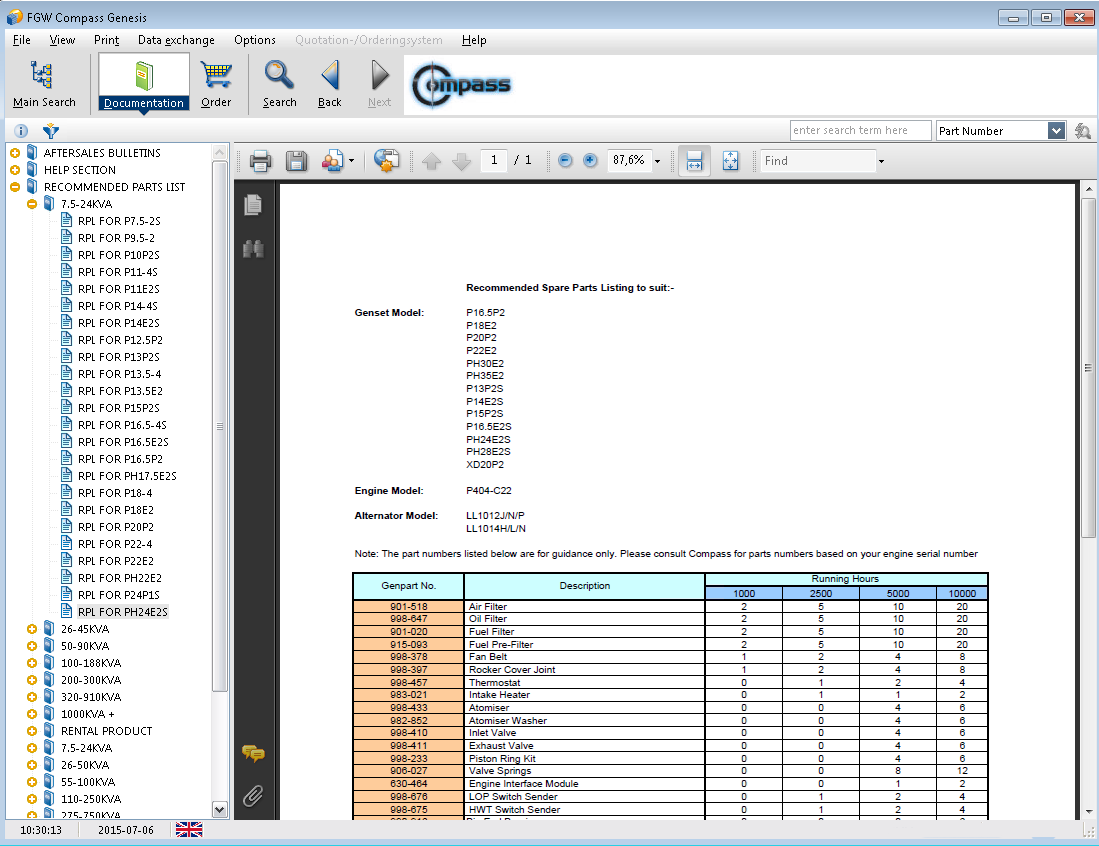
Task: Open the attachments paperclip panel
Action: (254, 796)
